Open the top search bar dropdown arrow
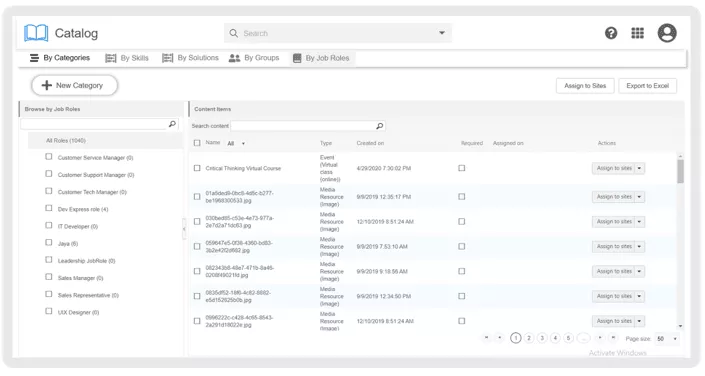This screenshot has height=376, width=705. pos(442,33)
